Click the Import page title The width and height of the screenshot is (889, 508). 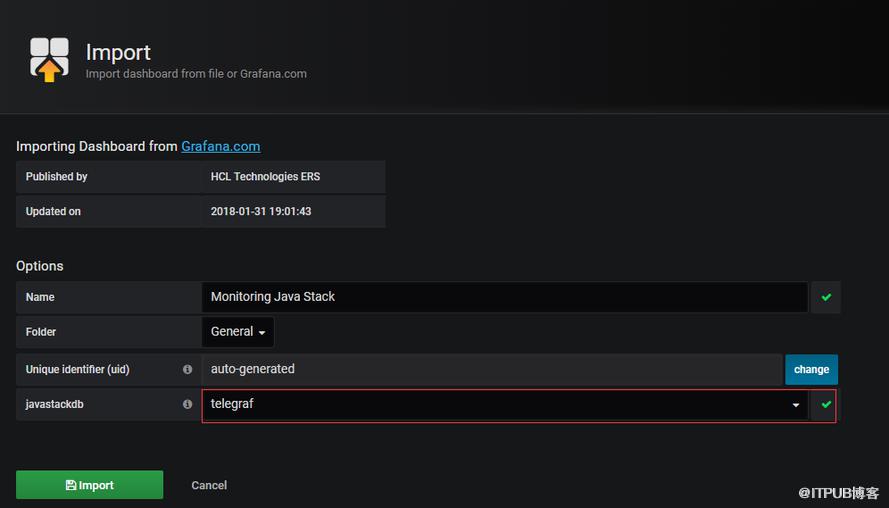(118, 52)
